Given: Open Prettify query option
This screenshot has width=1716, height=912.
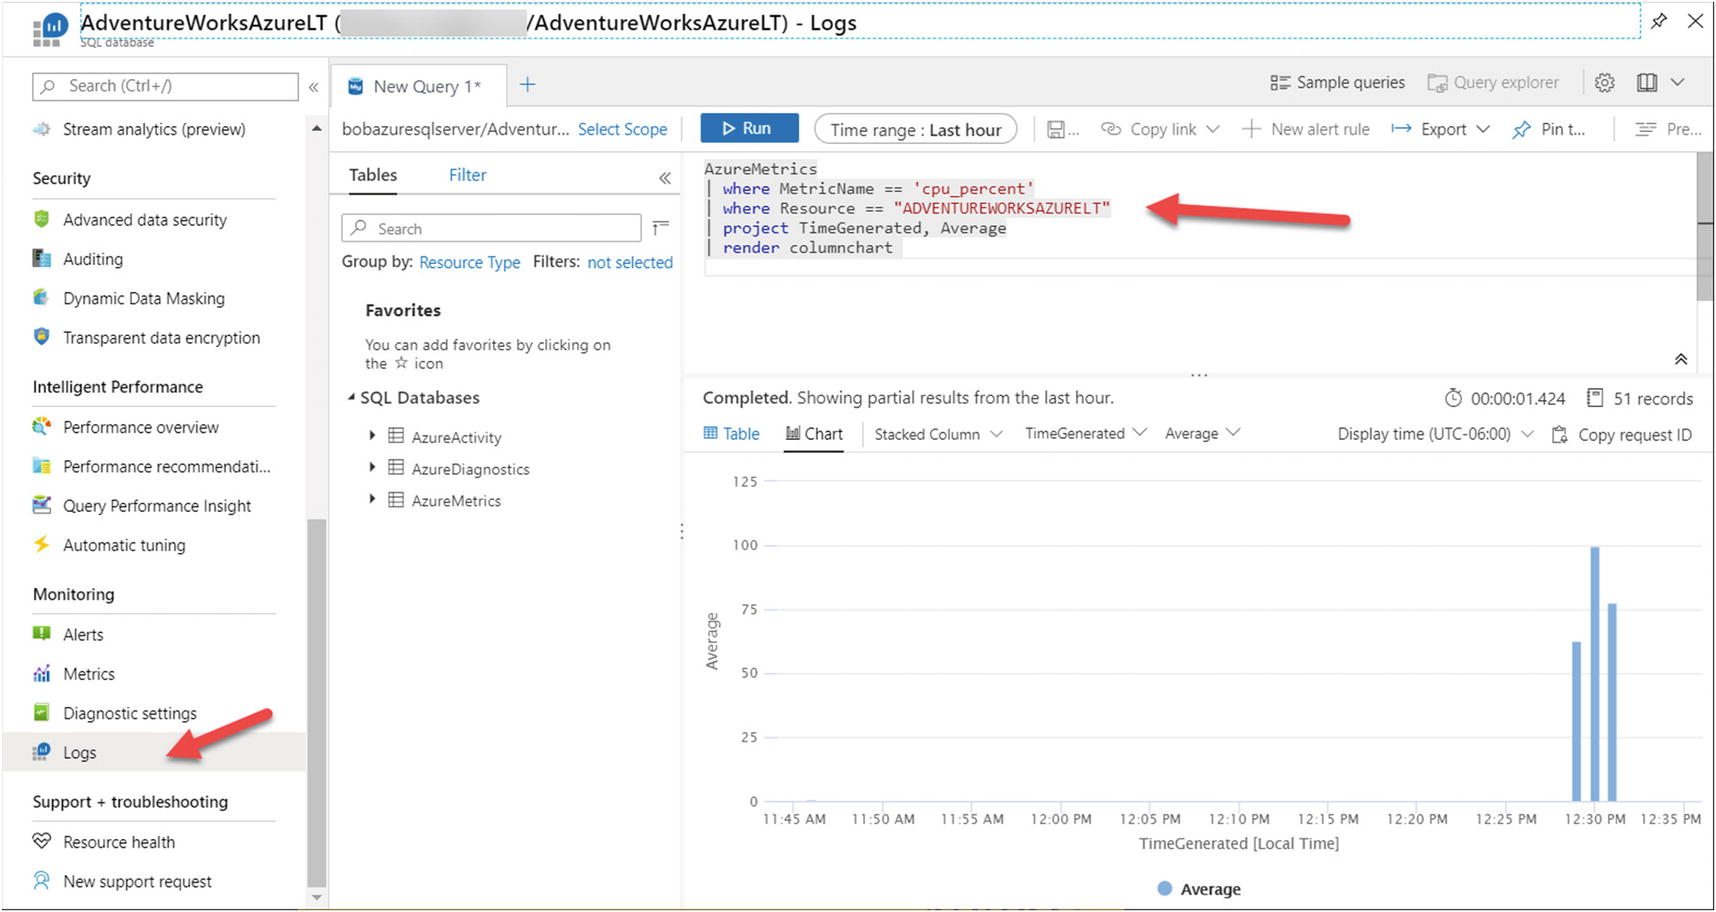Looking at the screenshot, I should [x=1668, y=129].
